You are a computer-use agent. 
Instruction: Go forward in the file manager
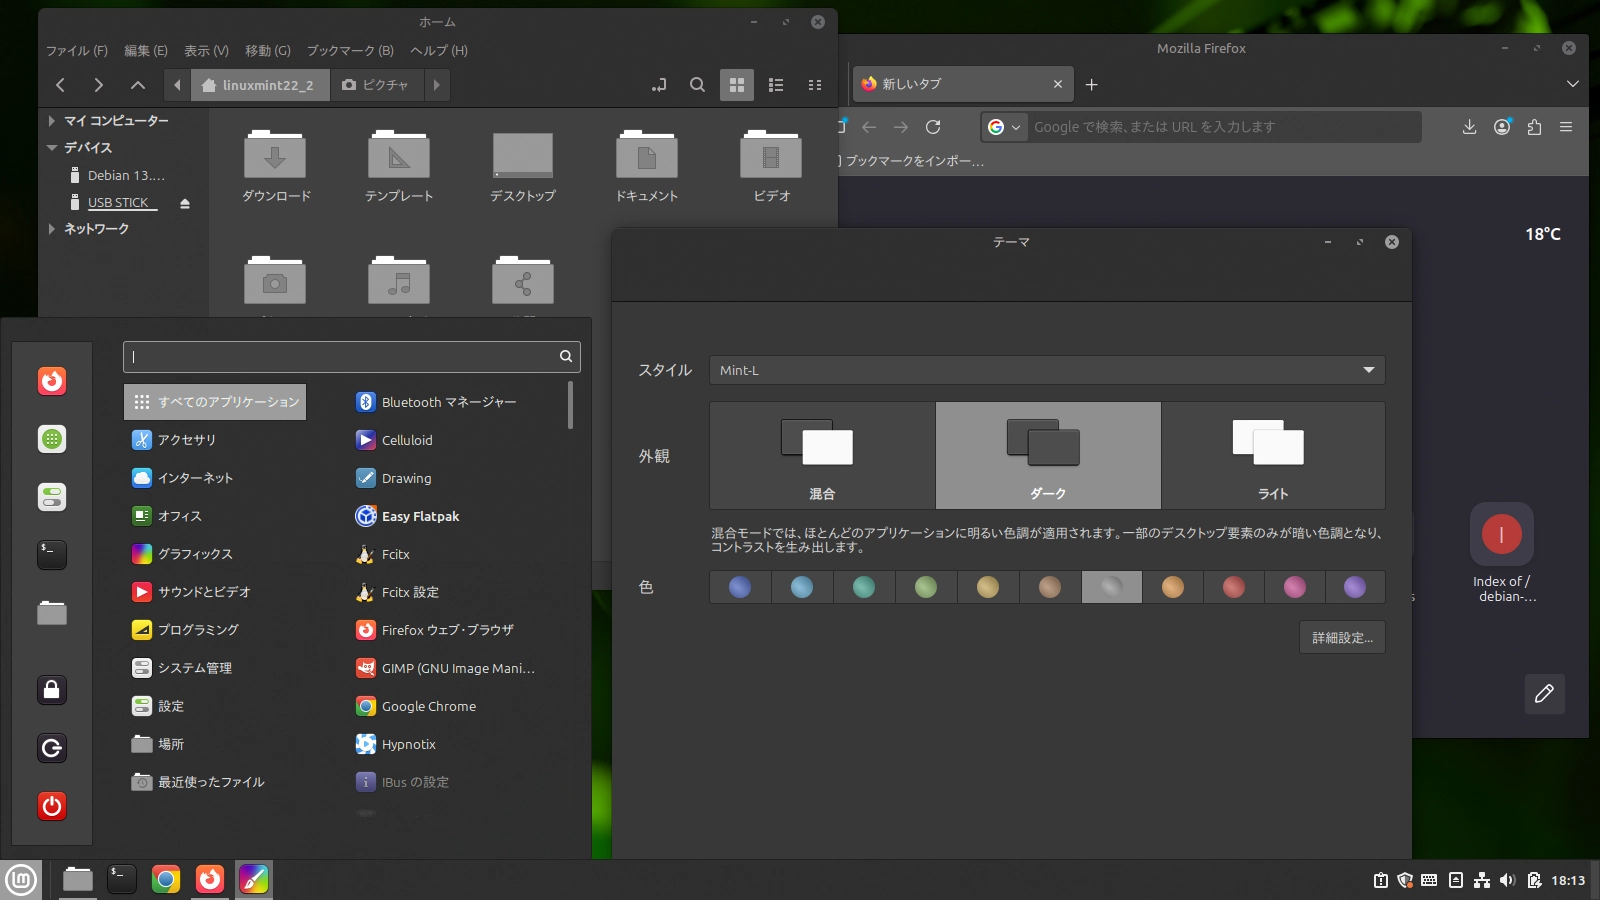click(98, 85)
